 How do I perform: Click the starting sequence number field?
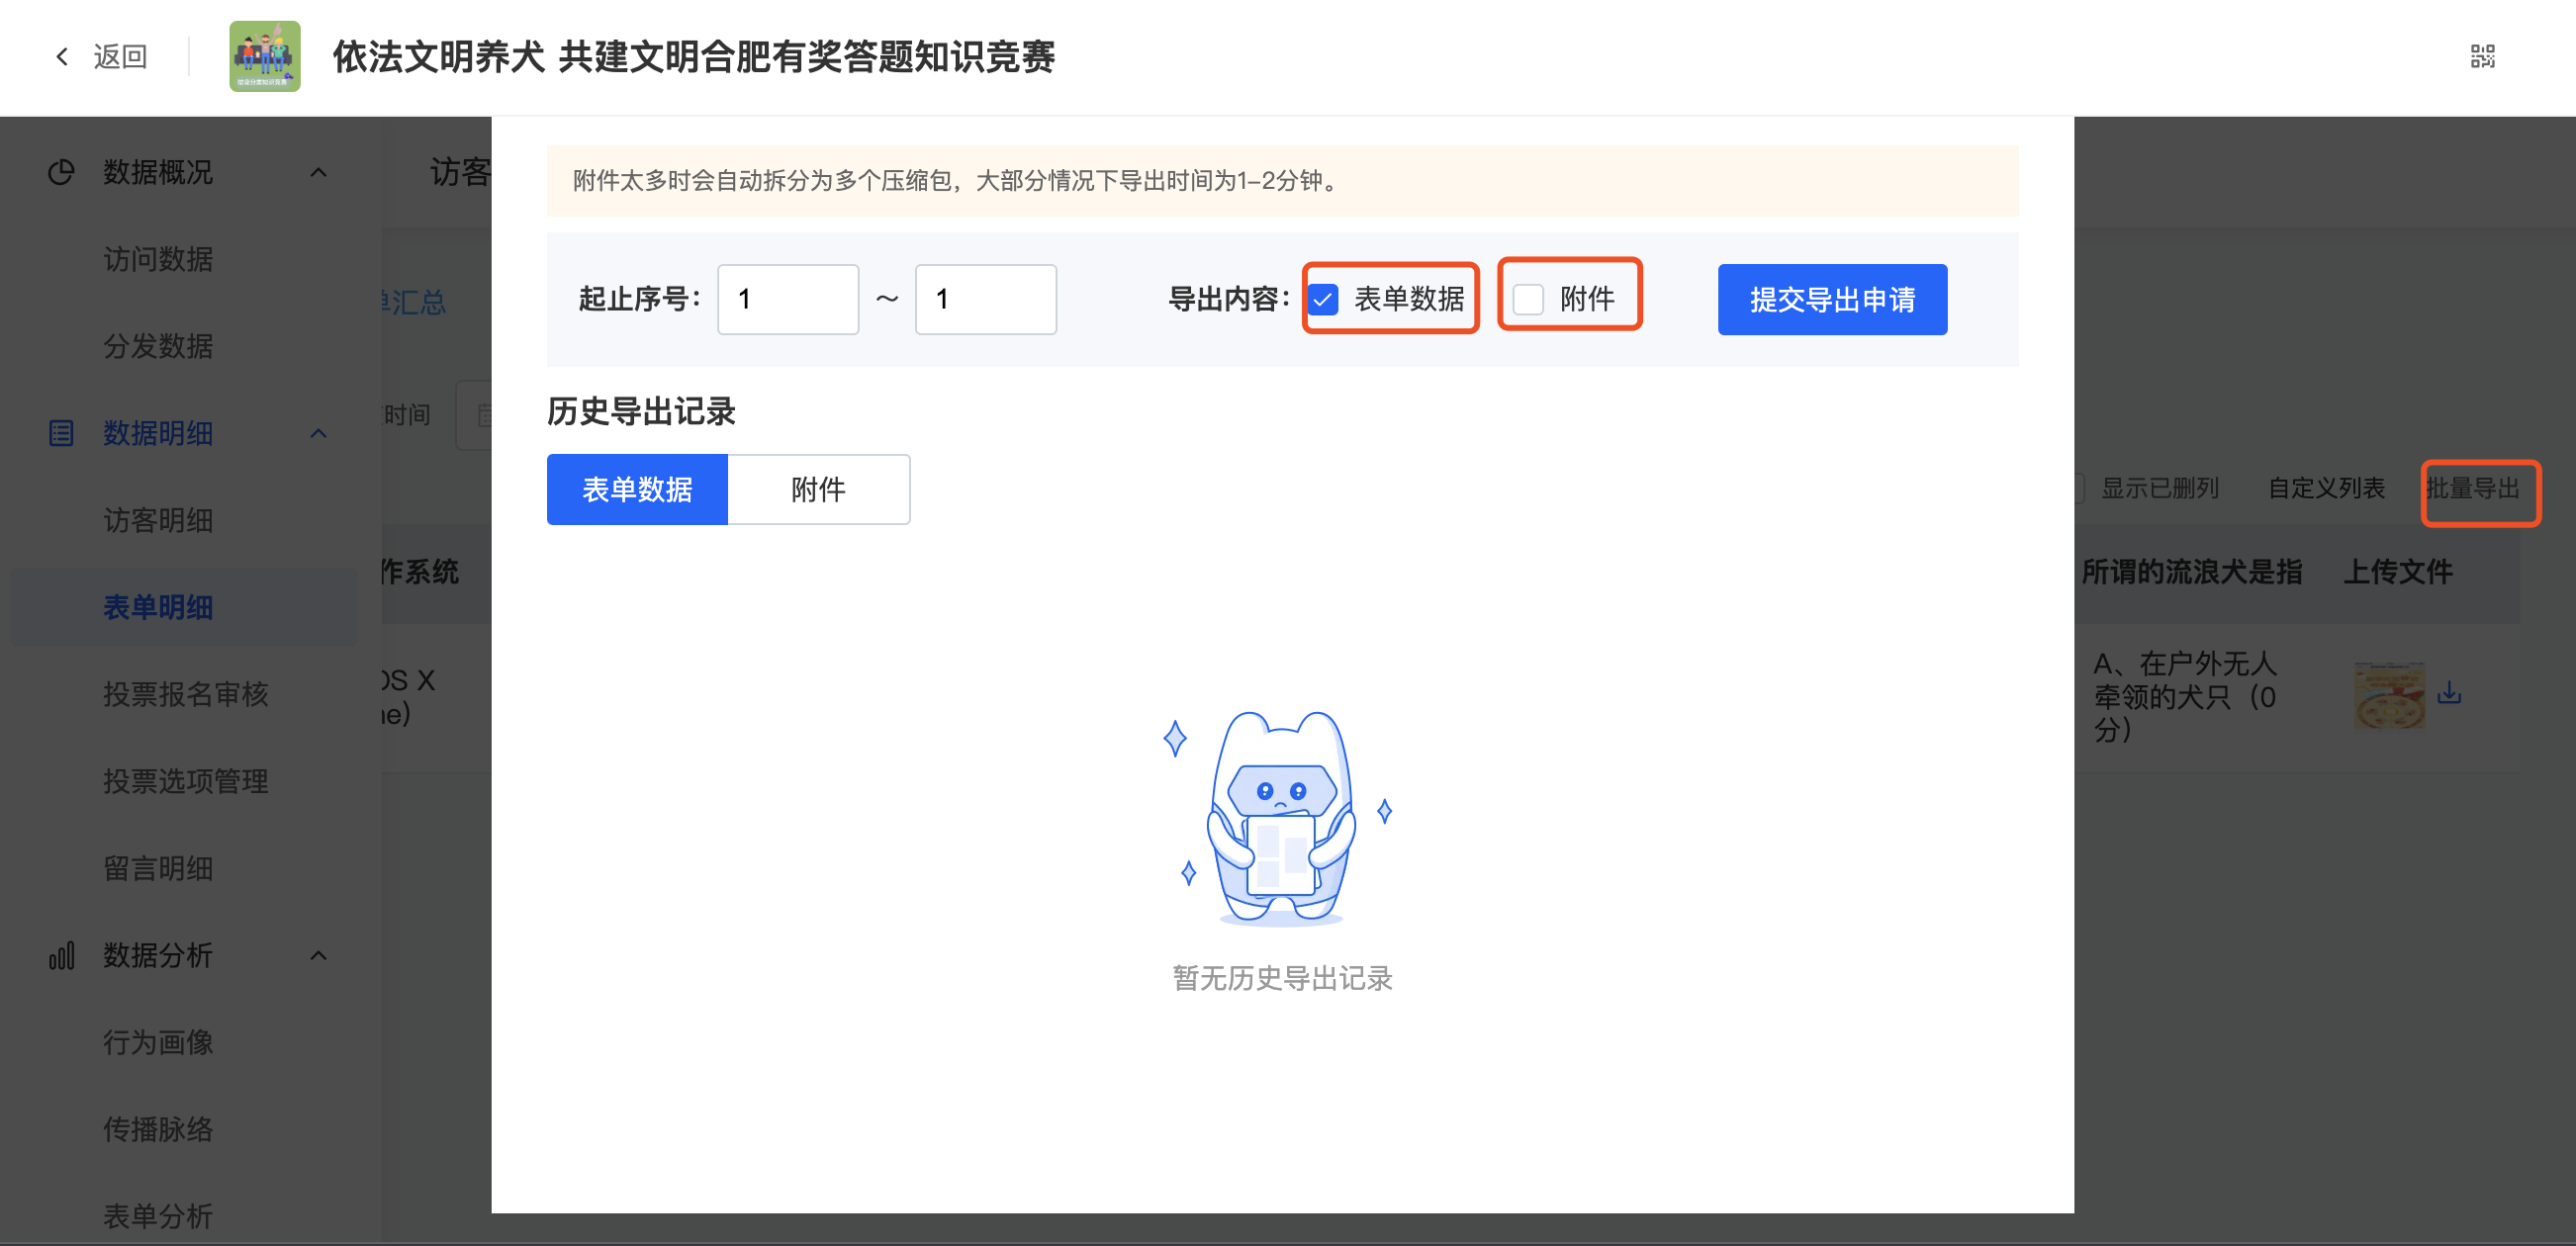click(x=787, y=299)
